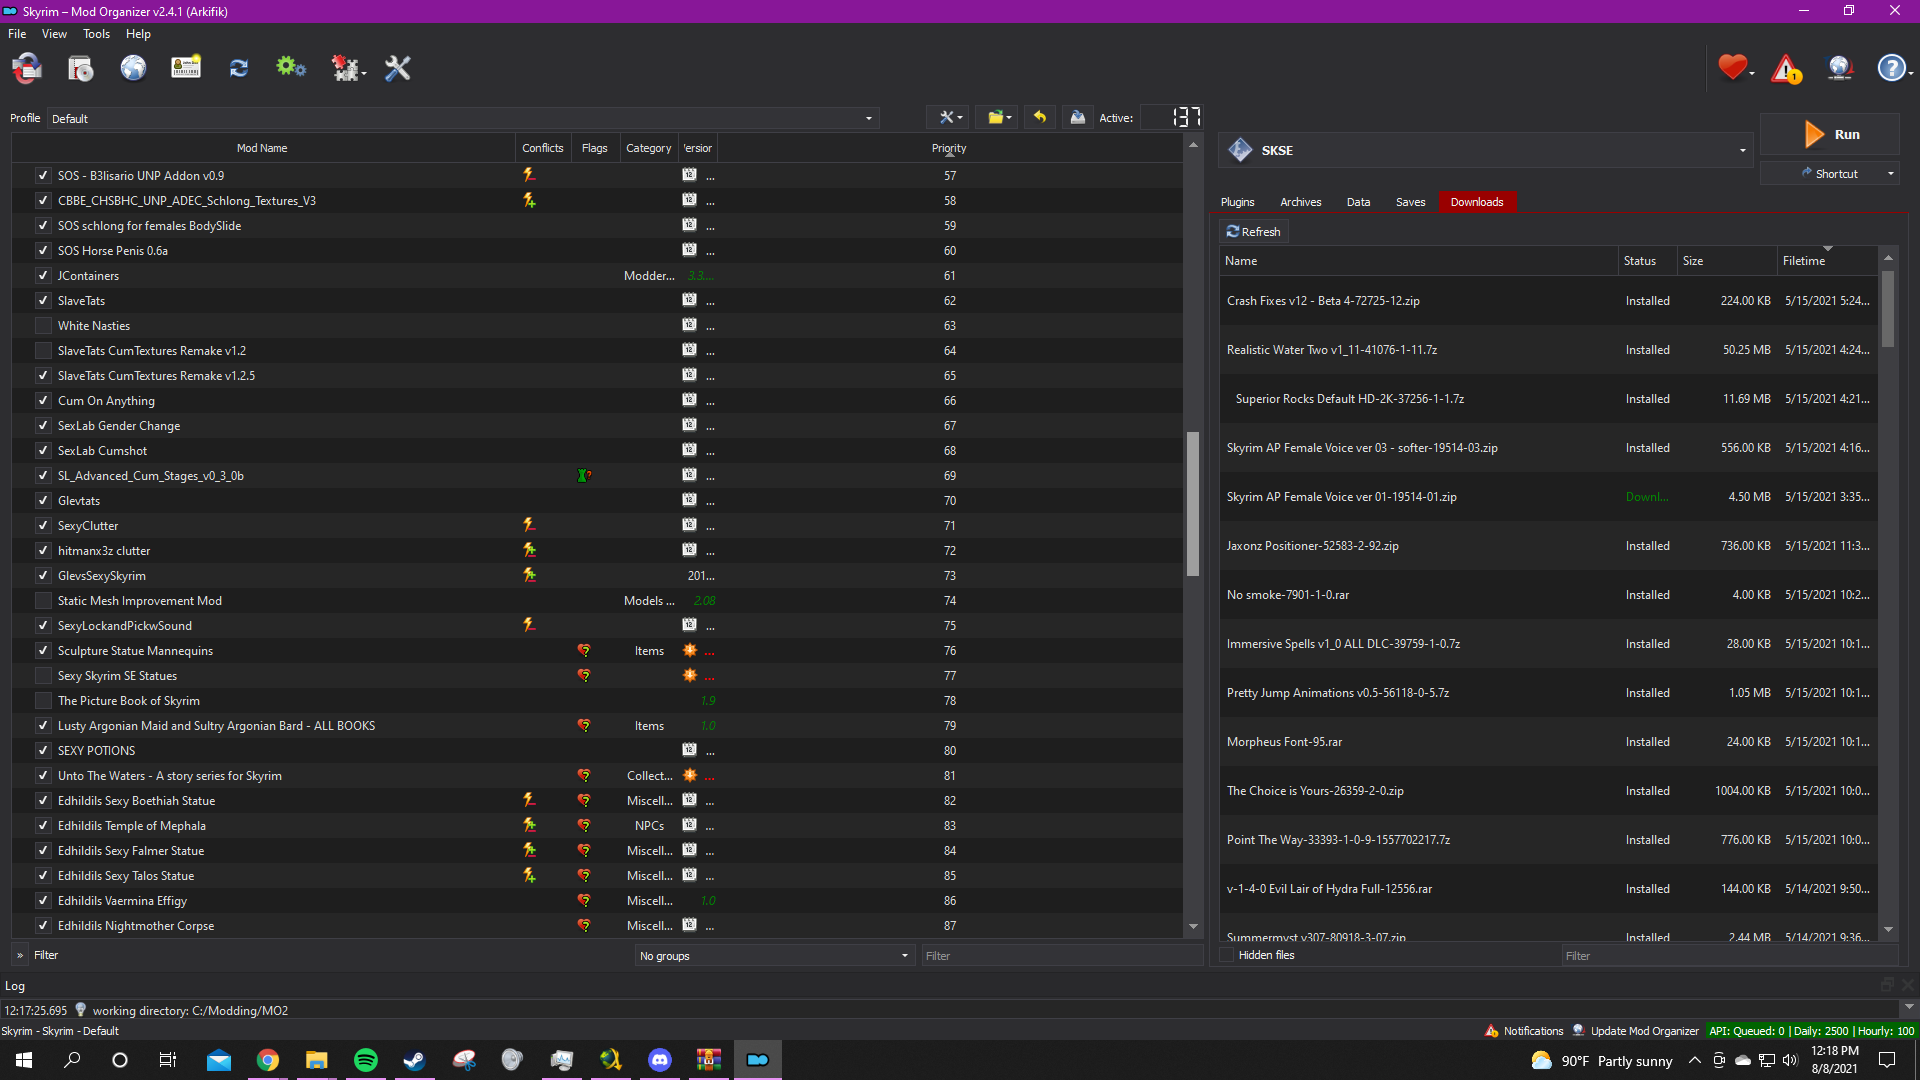Click the red heart endorse icon
The image size is (1920, 1080).
point(1733,68)
